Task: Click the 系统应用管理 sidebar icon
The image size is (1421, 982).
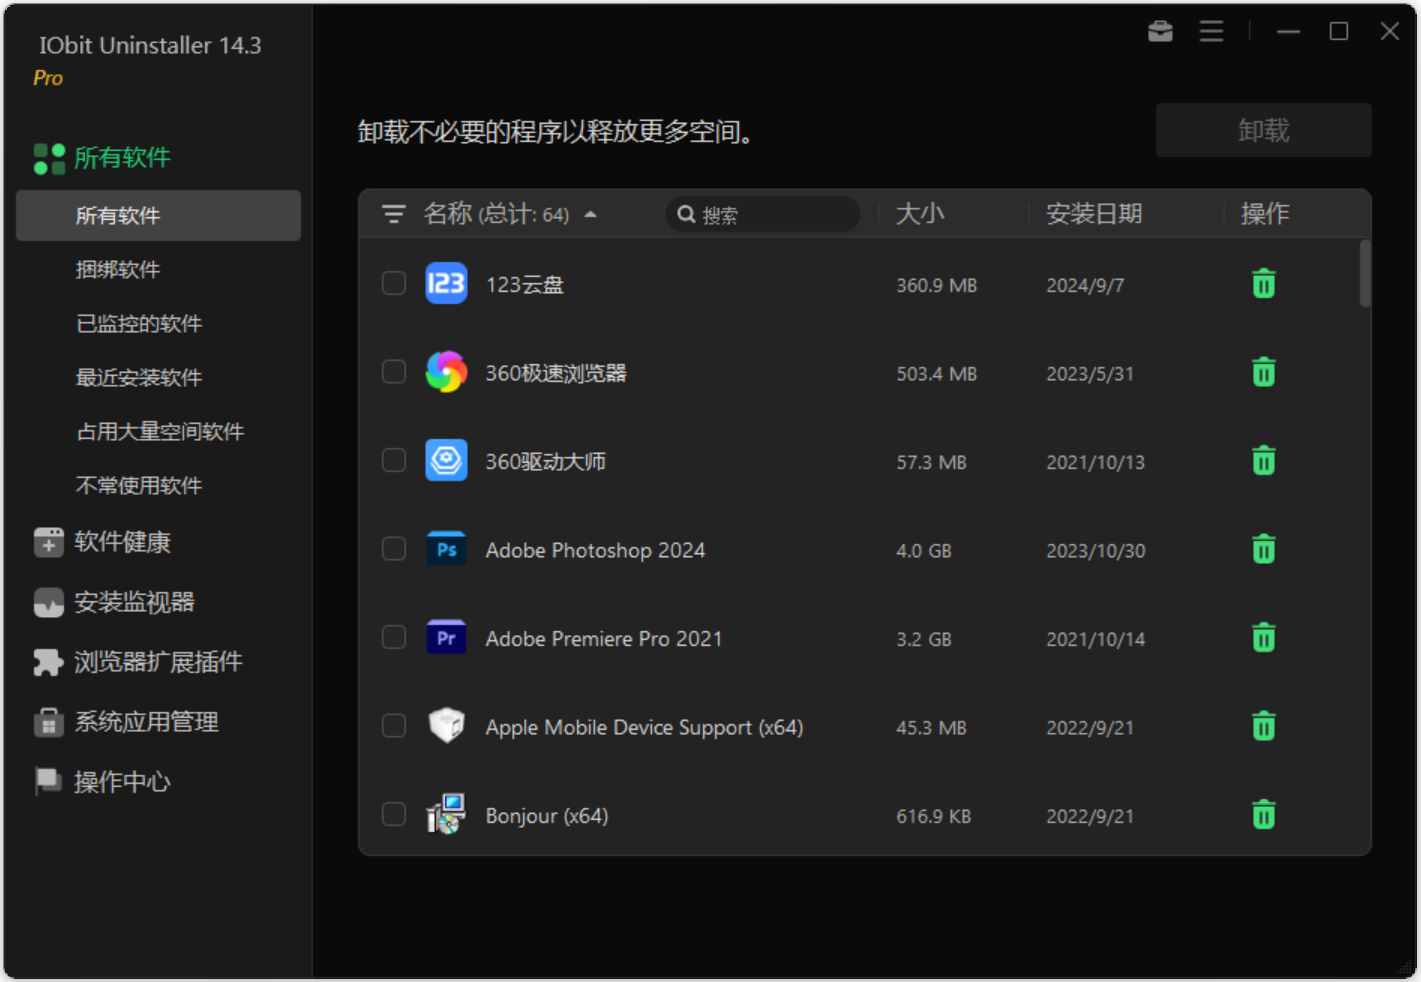Action: (49, 722)
